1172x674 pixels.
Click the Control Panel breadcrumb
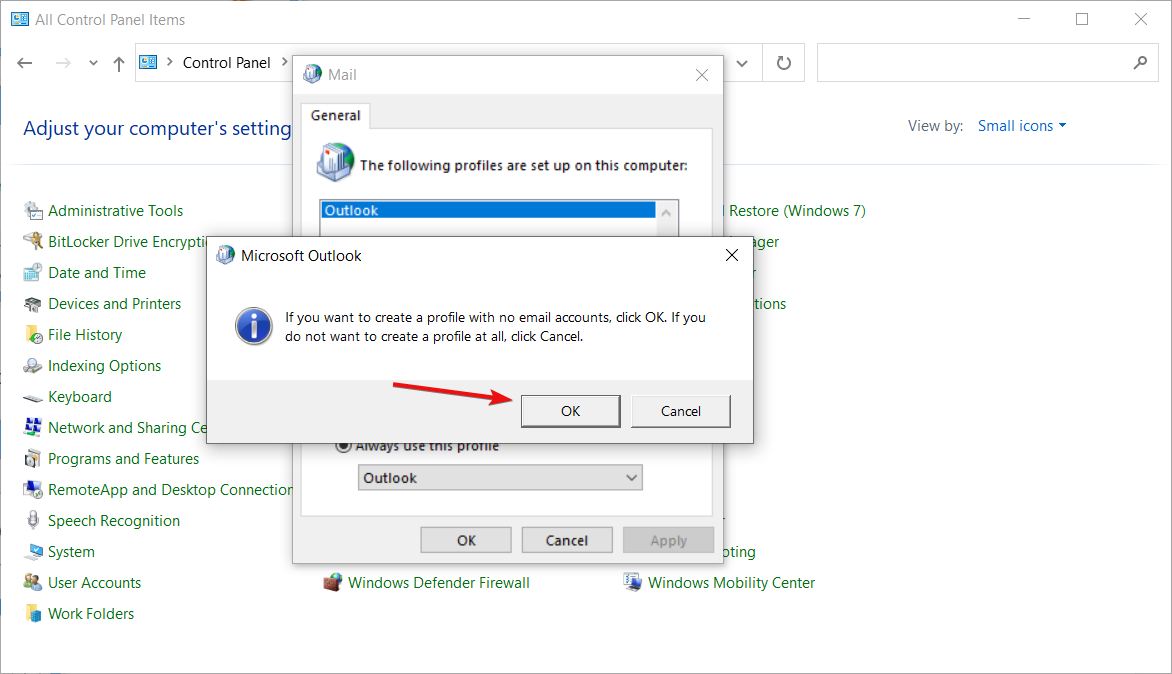[226, 63]
